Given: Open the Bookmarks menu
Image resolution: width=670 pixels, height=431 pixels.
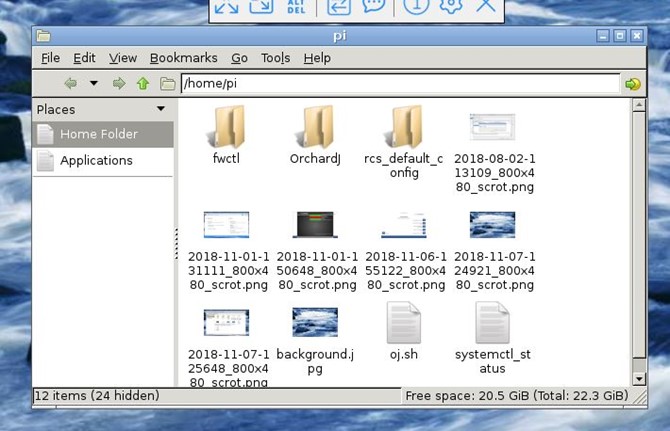Looking at the screenshot, I should pyautogui.click(x=184, y=58).
